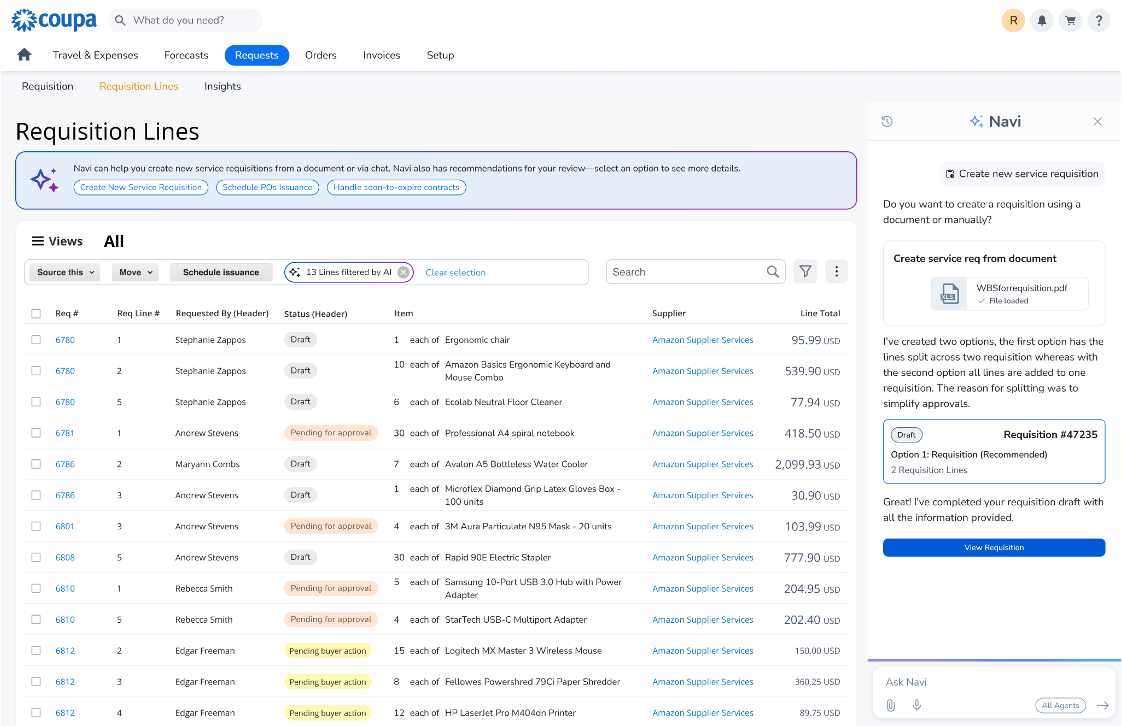
Task: Open requisition 6801 link
Action: (x=64, y=526)
